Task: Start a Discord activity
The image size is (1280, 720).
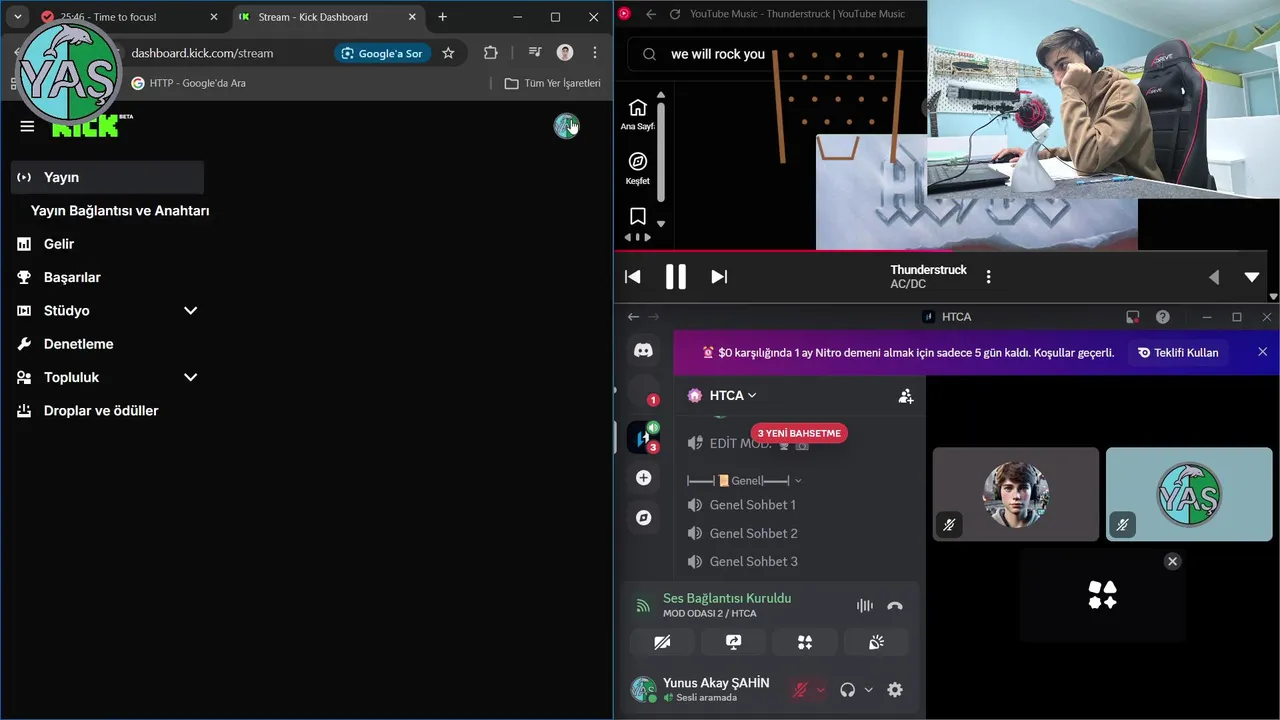Action: coord(805,642)
